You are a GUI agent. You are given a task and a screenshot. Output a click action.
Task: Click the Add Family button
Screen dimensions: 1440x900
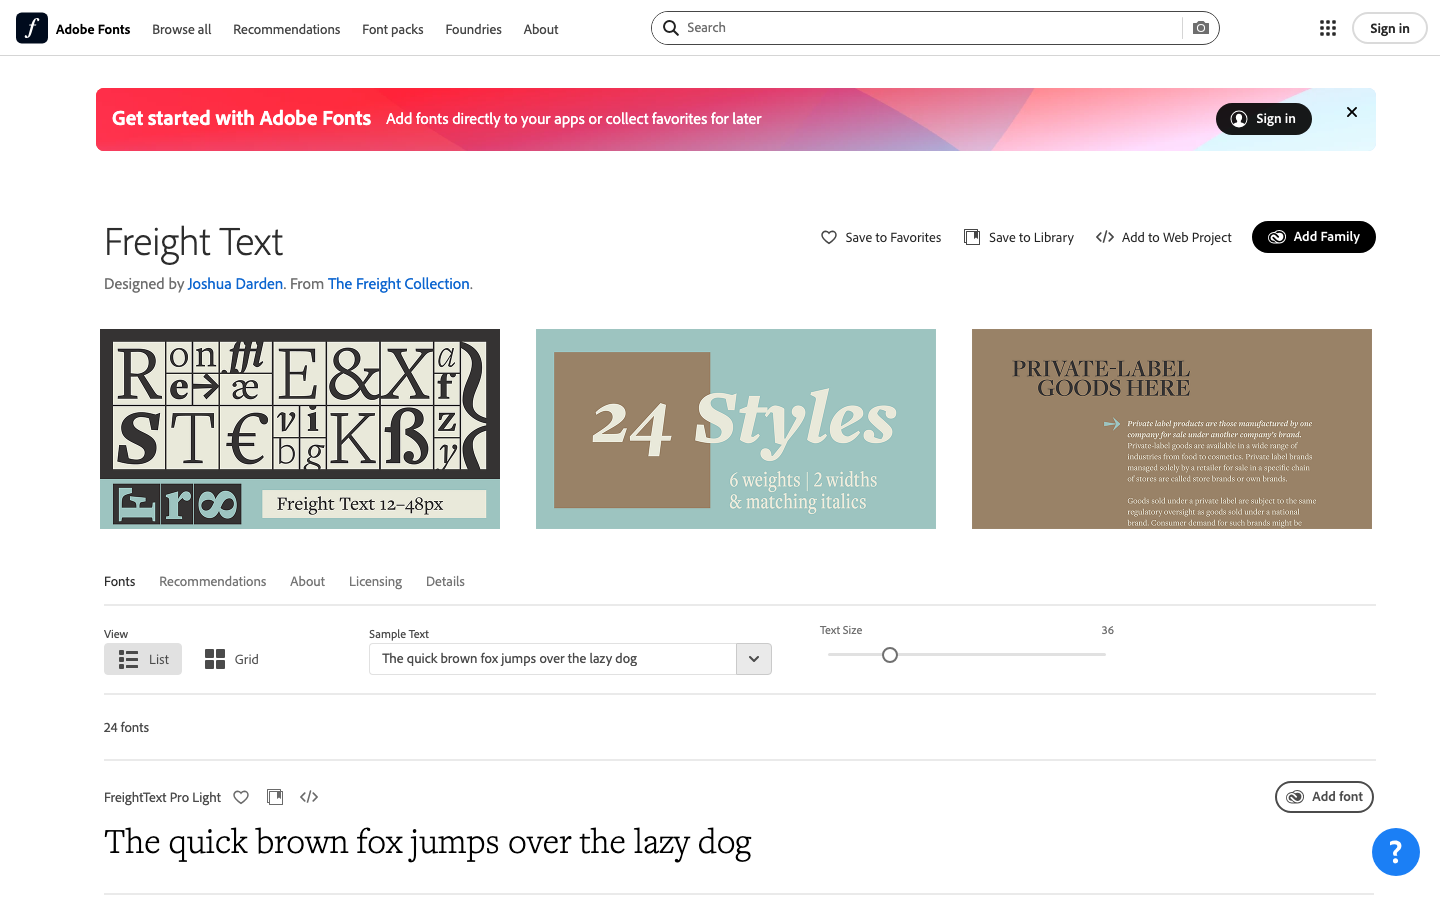point(1313,237)
